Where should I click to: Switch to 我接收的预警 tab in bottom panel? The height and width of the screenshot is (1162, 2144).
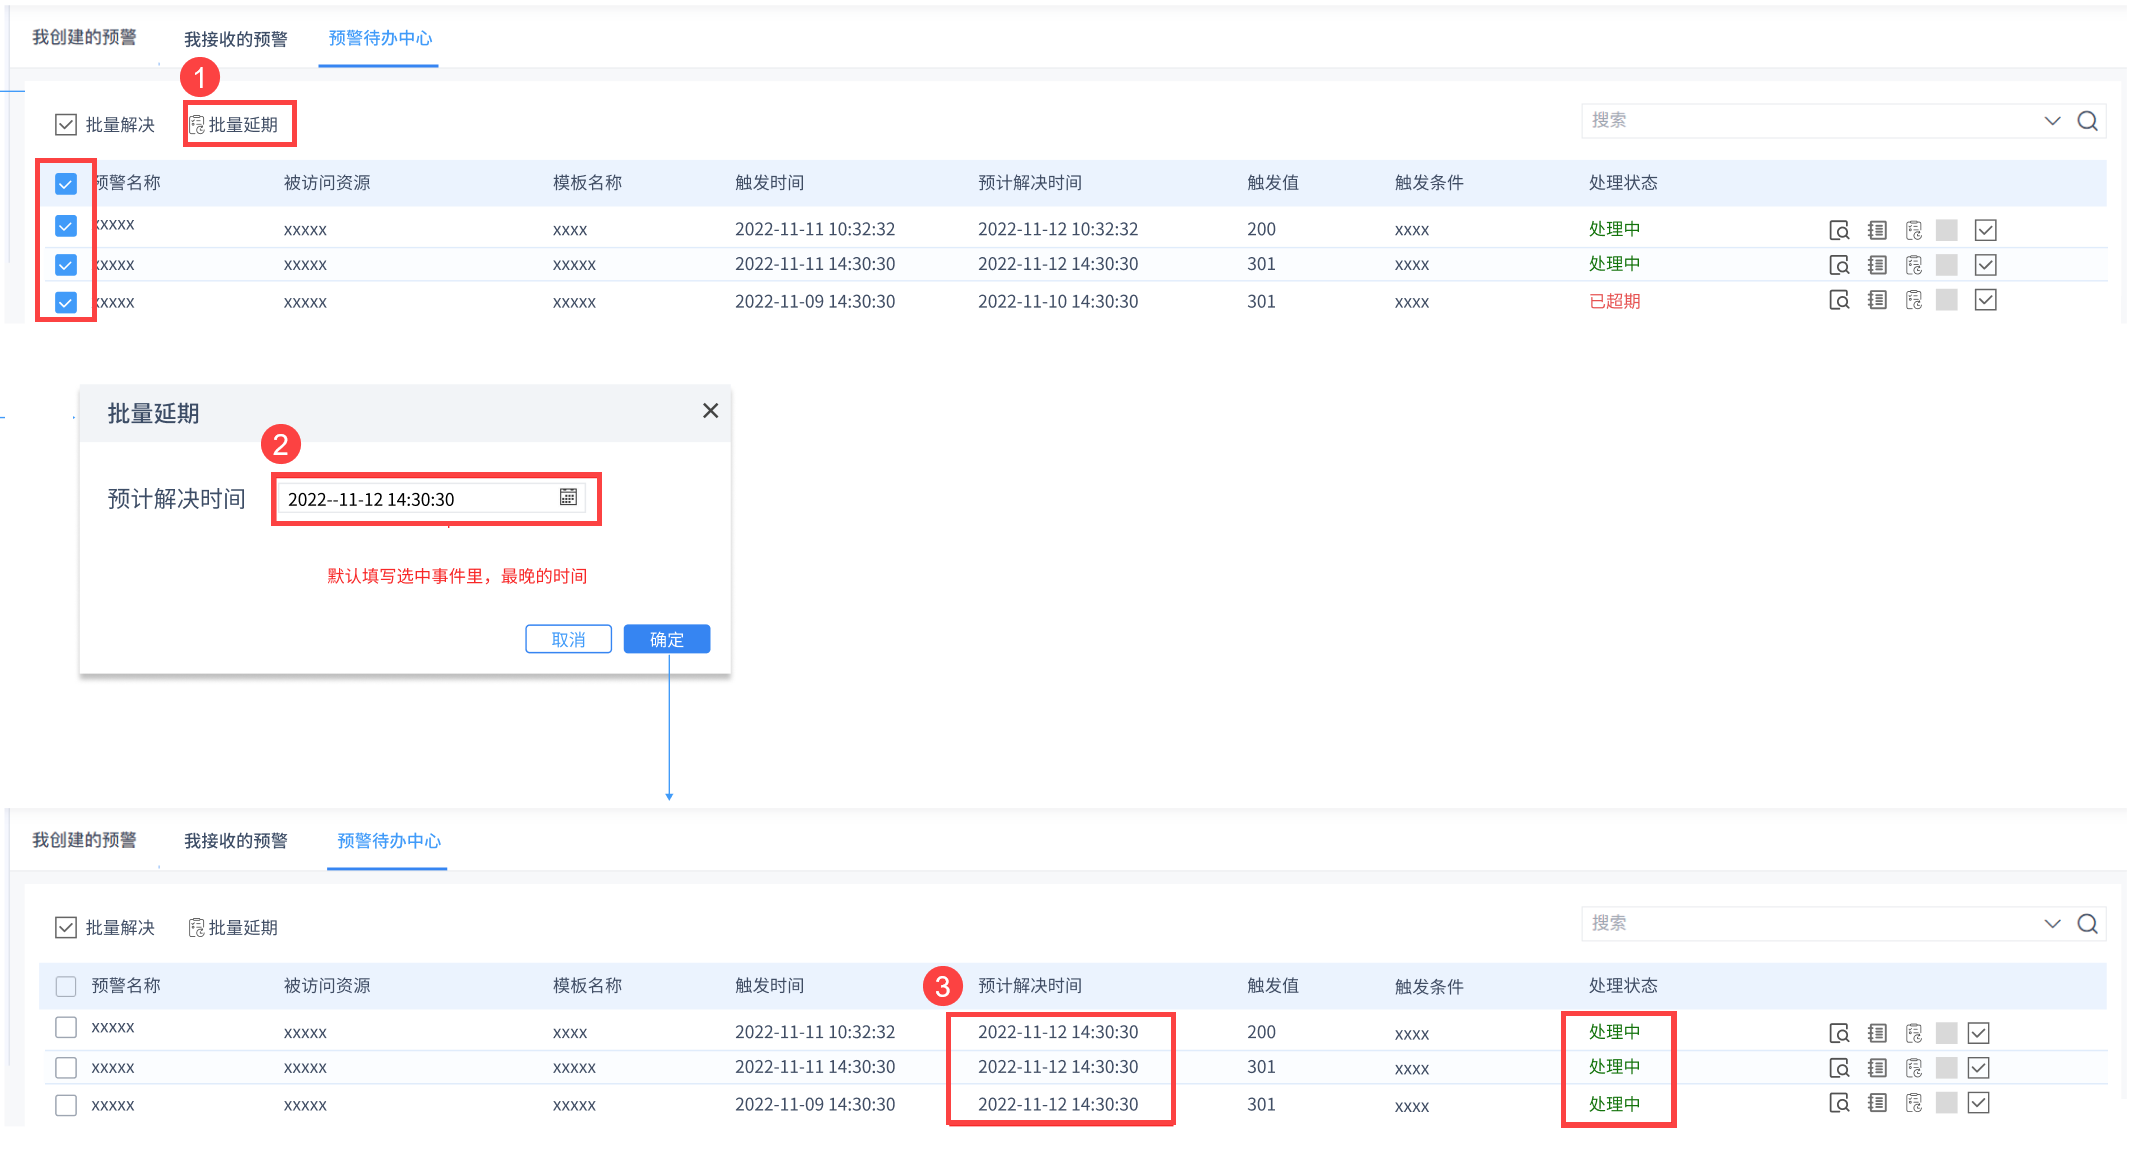pyautogui.click(x=236, y=841)
